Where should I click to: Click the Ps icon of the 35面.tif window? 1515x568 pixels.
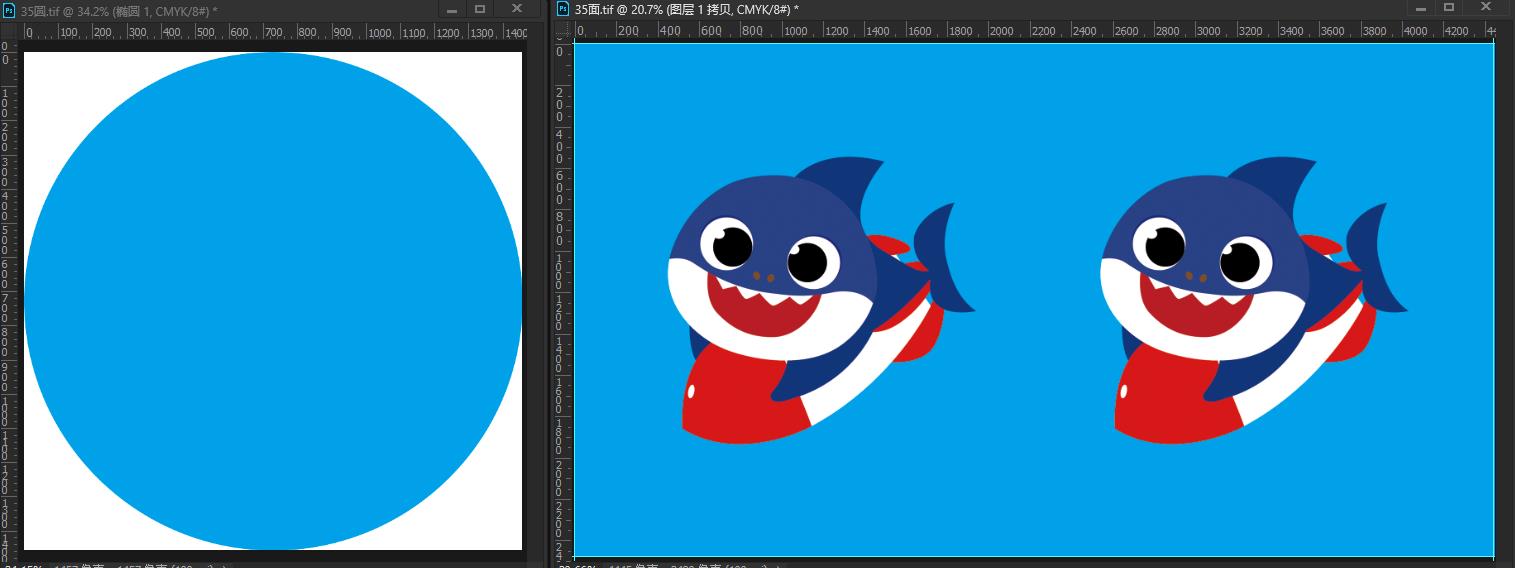tap(563, 9)
